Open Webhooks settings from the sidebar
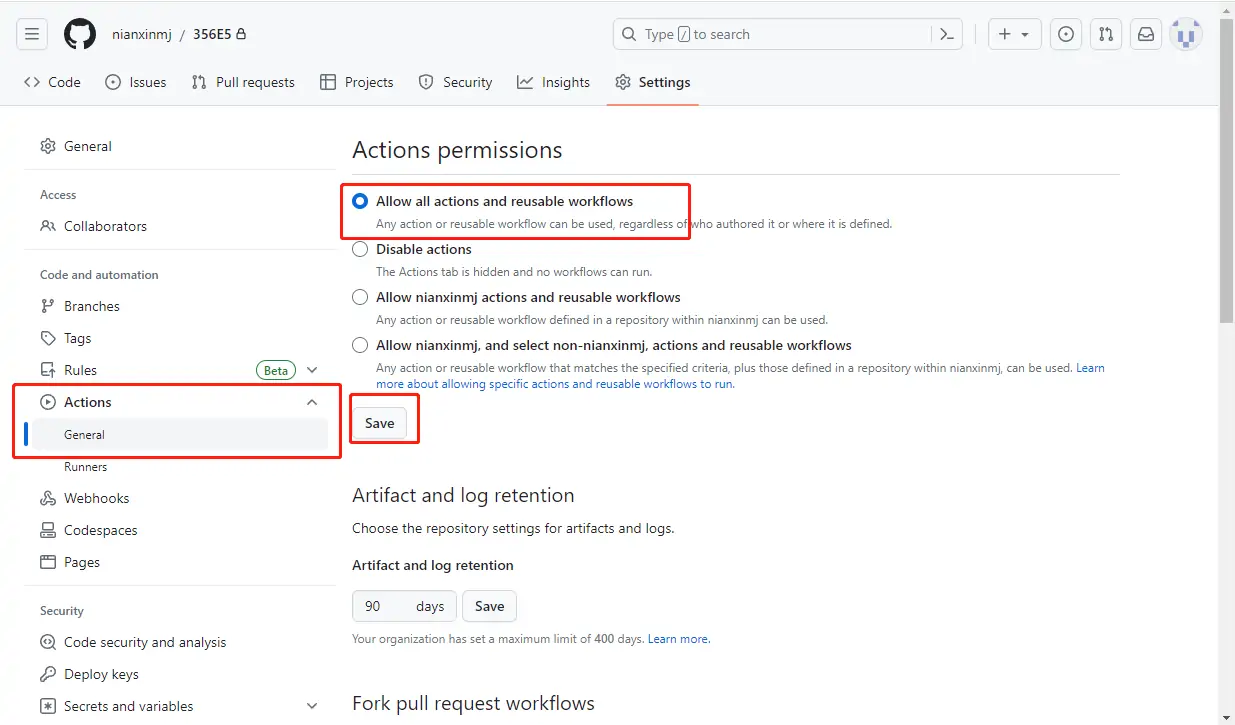 (96, 498)
